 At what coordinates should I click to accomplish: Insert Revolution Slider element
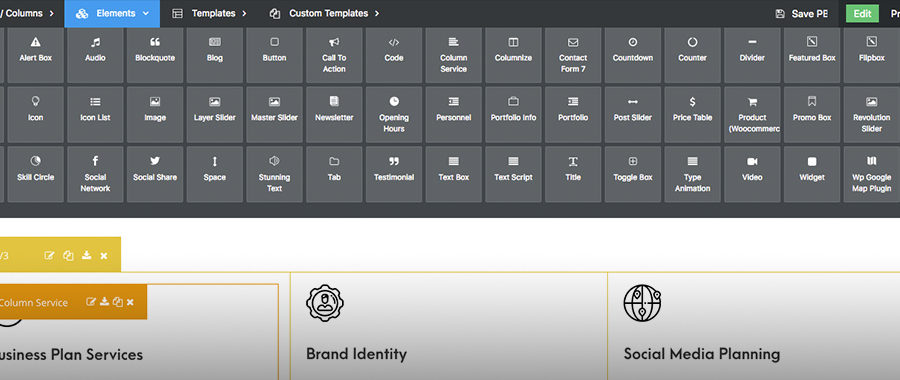click(x=871, y=115)
